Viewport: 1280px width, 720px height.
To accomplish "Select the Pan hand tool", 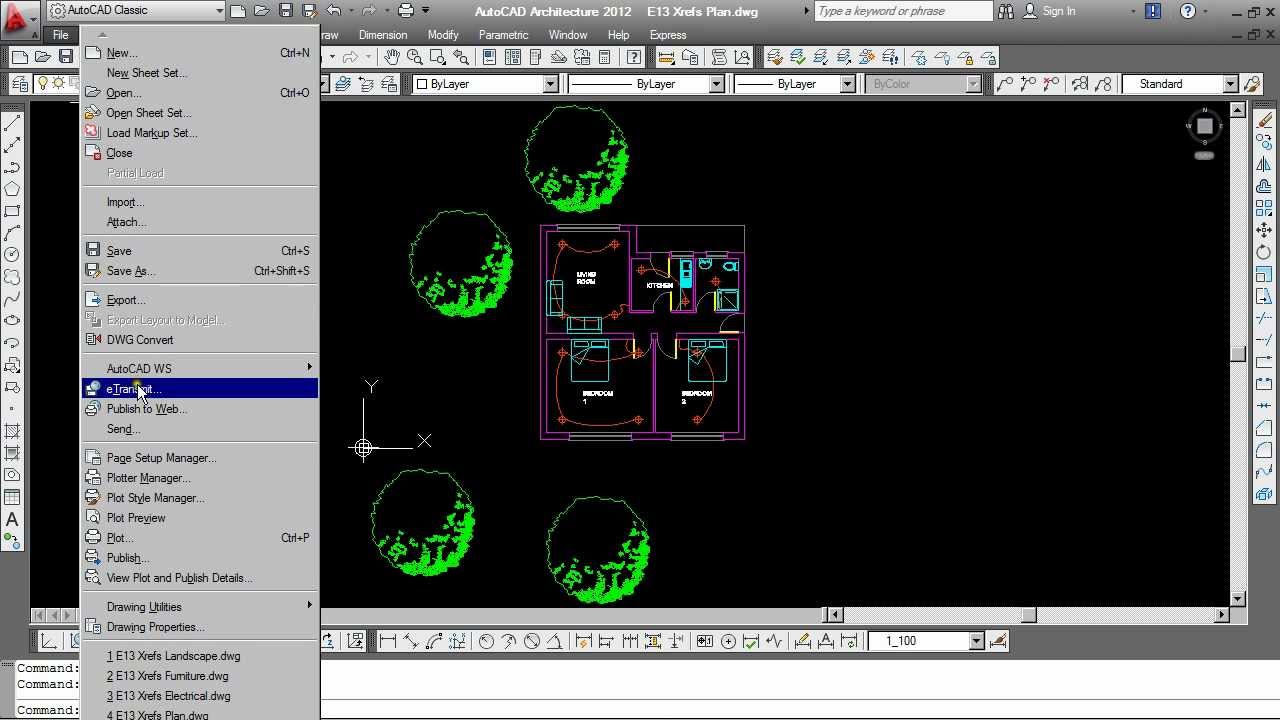I will pyautogui.click(x=391, y=58).
